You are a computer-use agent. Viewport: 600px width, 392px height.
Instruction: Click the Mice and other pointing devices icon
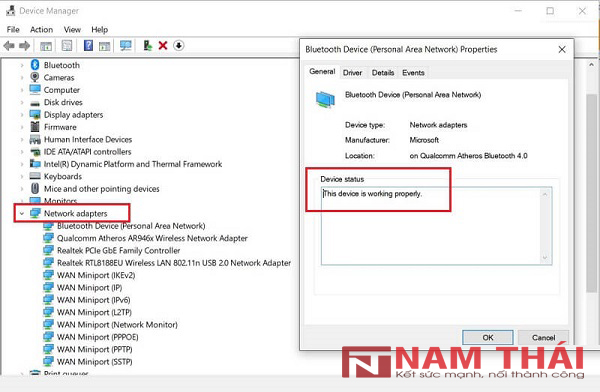35,188
